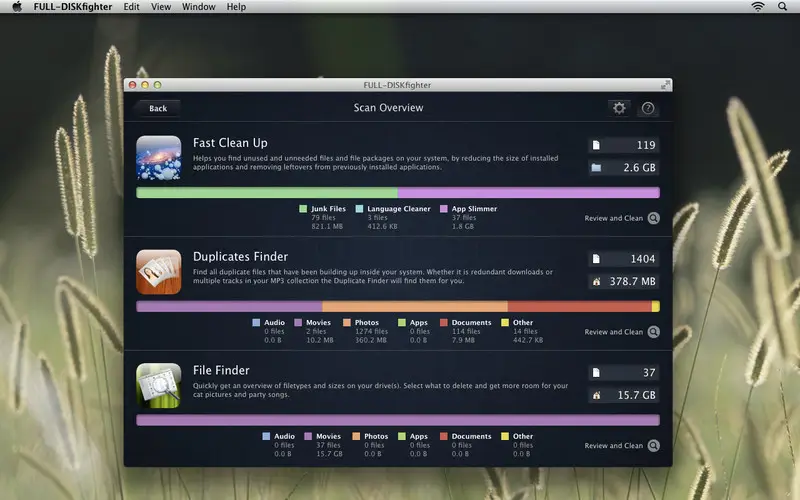Click Photos label in Duplicates Finder legend
Screen dimensions: 800x500
point(367,322)
